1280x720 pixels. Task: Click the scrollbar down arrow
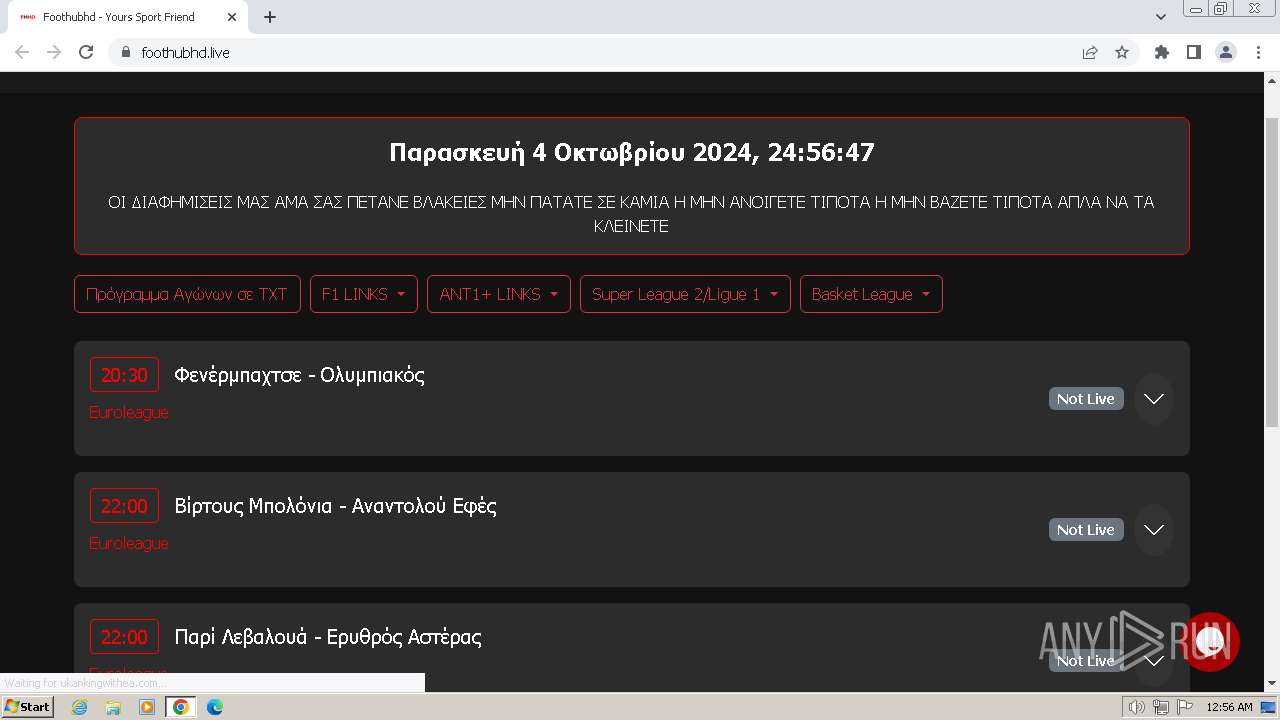(x=1272, y=684)
